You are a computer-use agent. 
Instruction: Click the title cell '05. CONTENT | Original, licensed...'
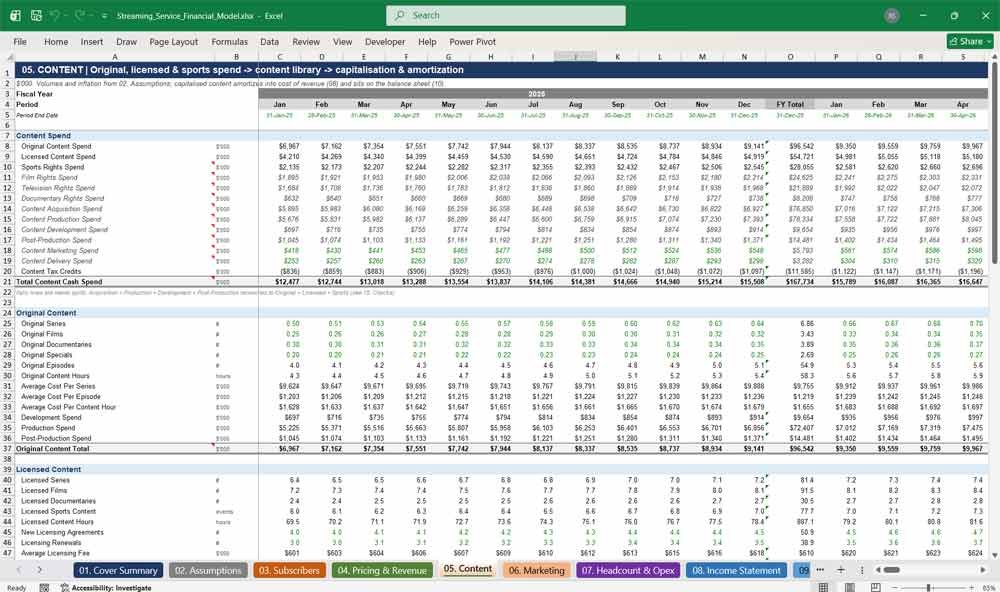coord(242,70)
